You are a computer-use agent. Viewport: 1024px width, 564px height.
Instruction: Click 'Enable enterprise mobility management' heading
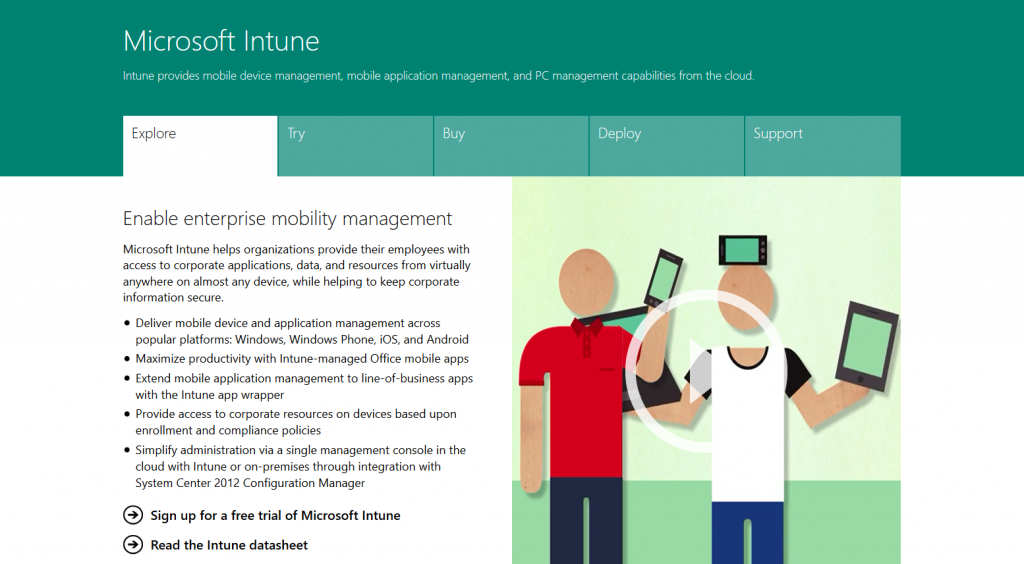pos(287,219)
